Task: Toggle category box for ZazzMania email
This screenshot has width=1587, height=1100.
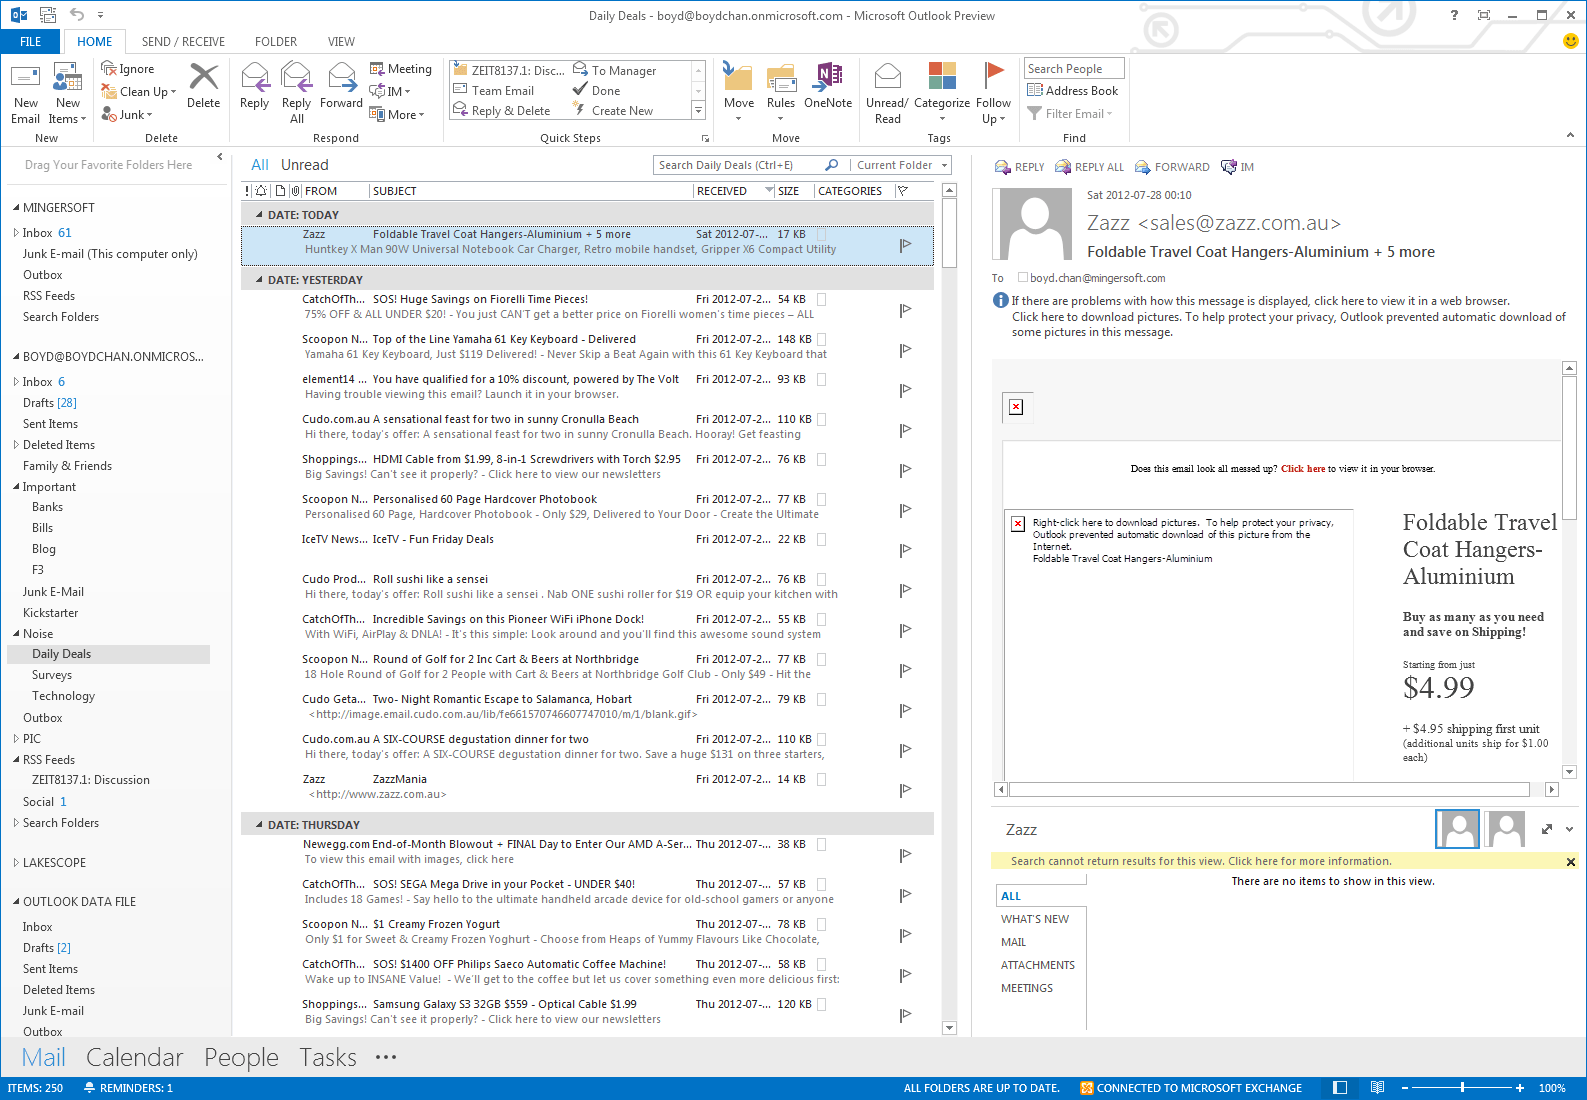Action: click(x=821, y=779)
